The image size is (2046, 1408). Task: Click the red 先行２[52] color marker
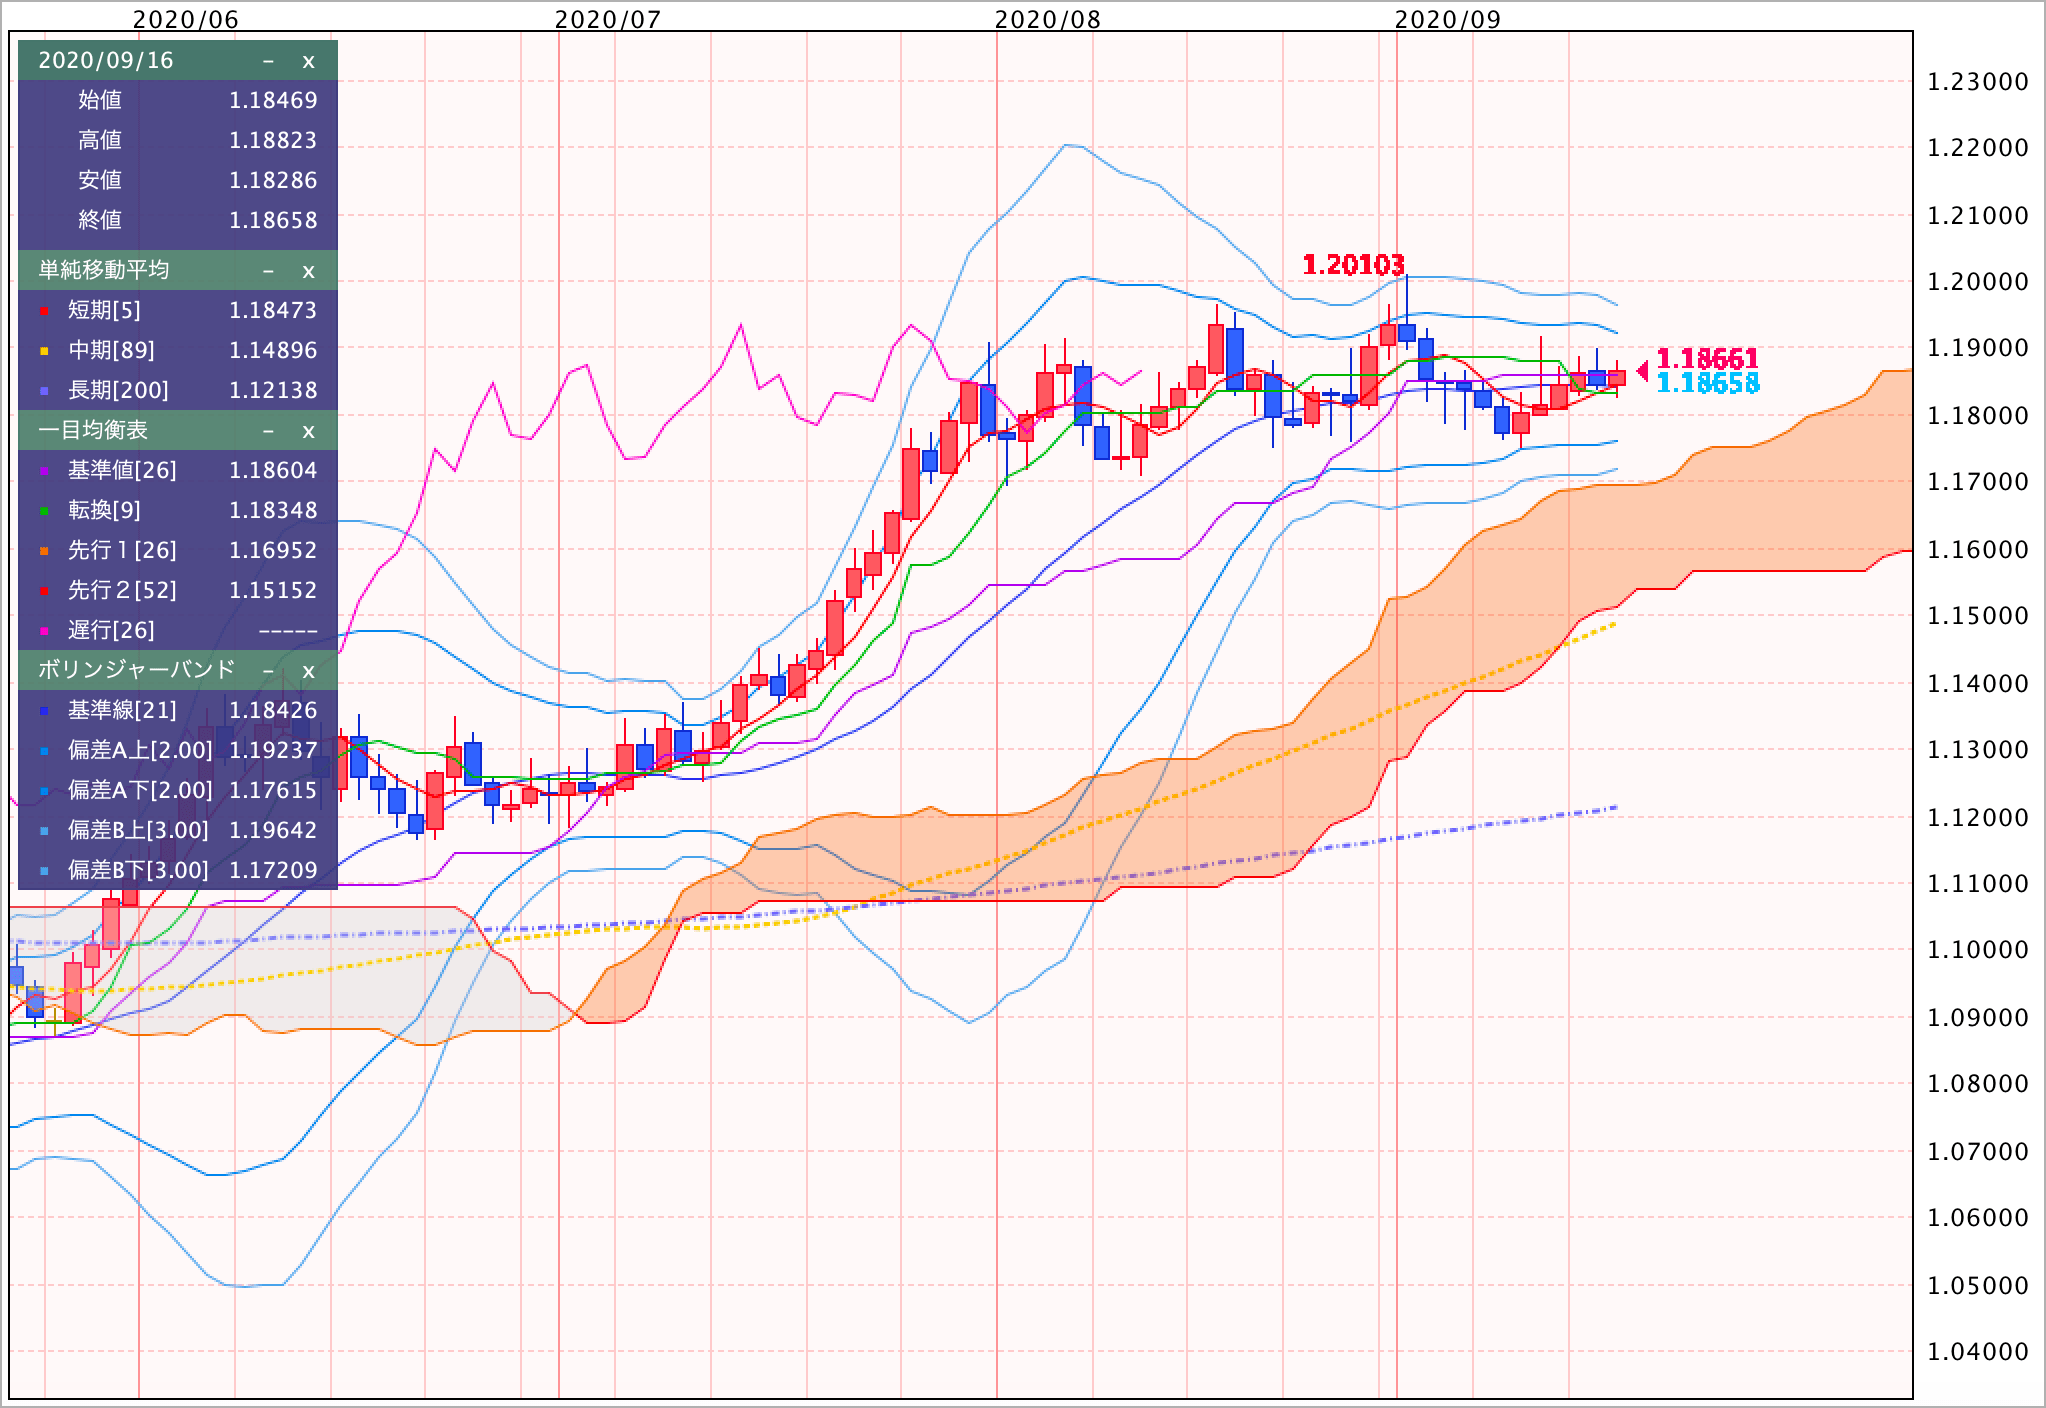(44, 592)
